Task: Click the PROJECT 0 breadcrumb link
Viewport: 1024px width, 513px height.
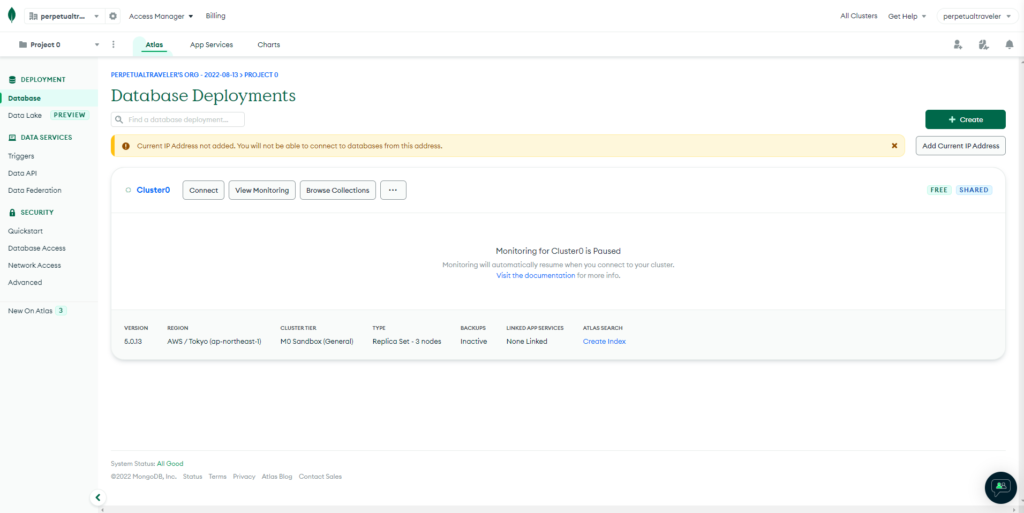Action: pyautogui.click(x=261, y=74)
